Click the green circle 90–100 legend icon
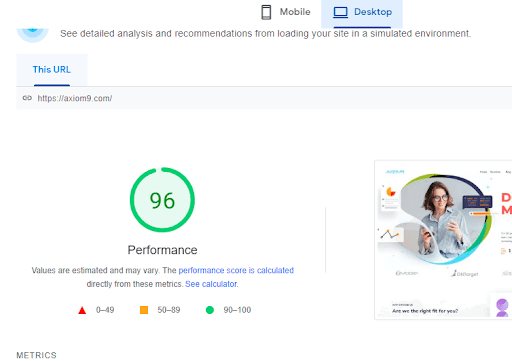512x361 pixels. click(210, 310)
